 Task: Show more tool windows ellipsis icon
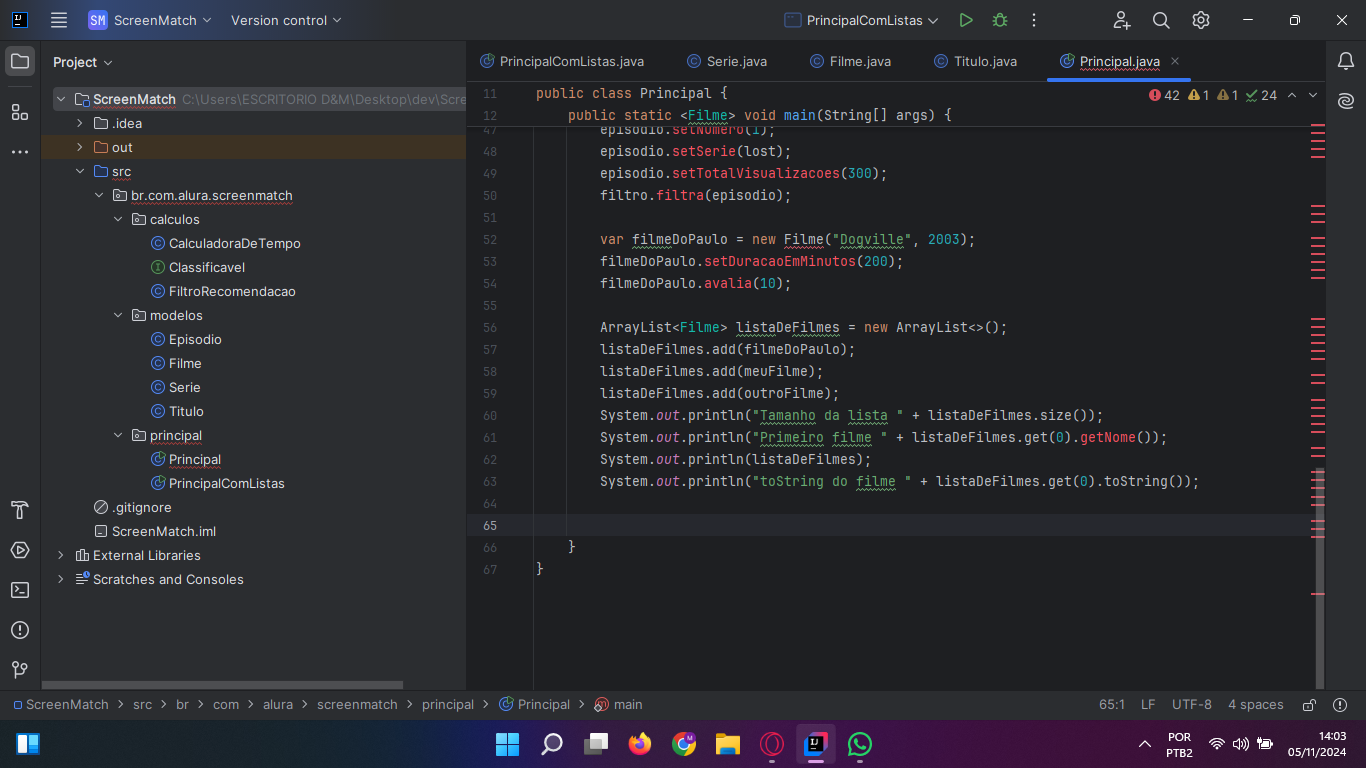20,152
